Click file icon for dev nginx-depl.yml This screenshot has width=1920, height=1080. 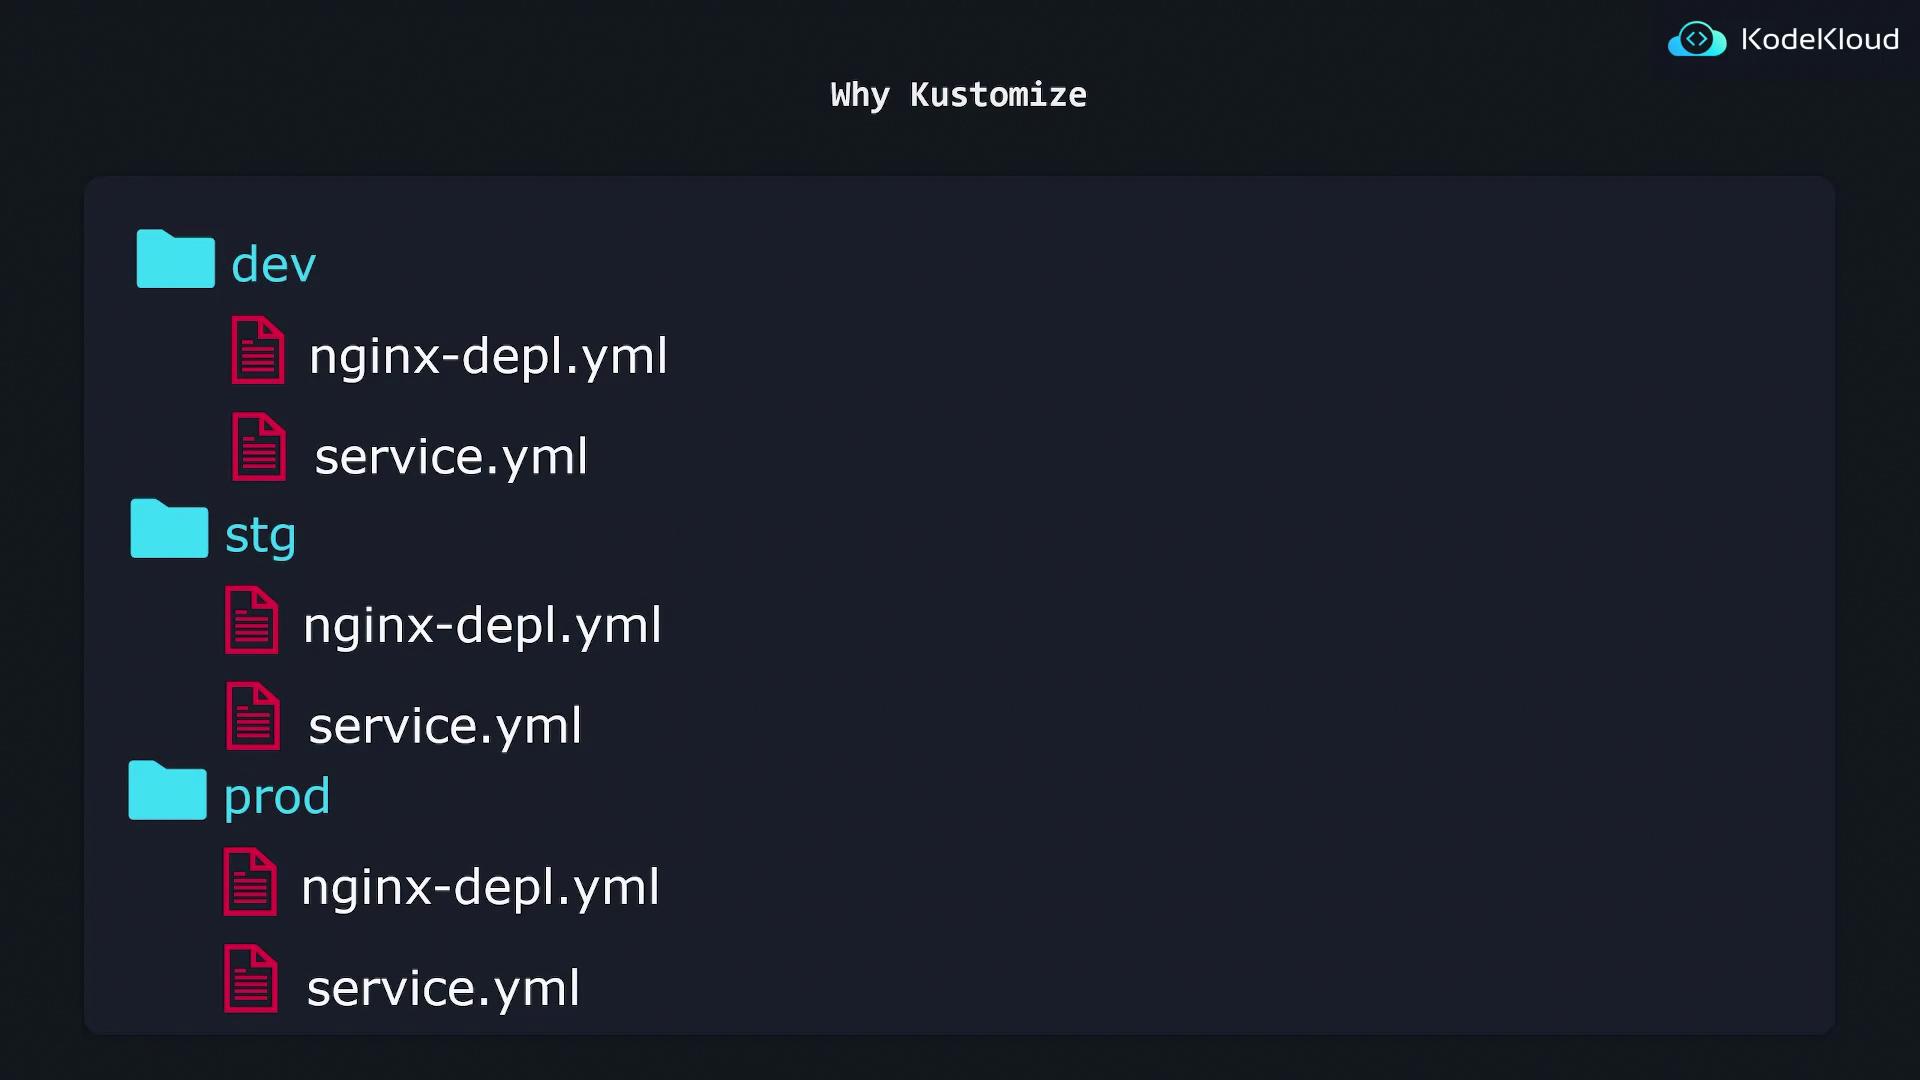pyautogui.click(x=258, y=350)
